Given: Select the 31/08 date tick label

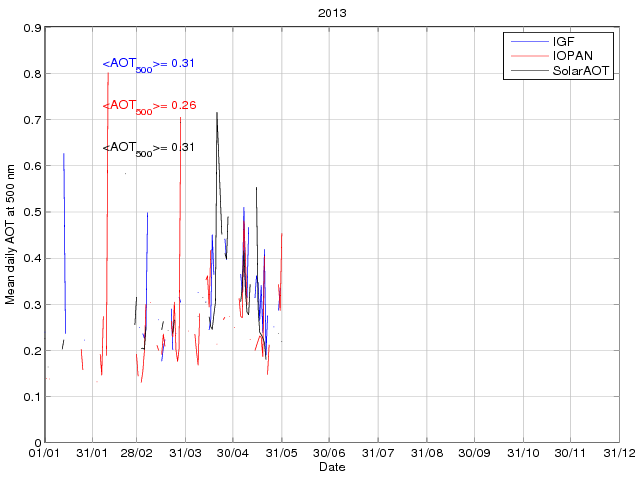Looking at the screenshot, I should (x=427, y=454).
